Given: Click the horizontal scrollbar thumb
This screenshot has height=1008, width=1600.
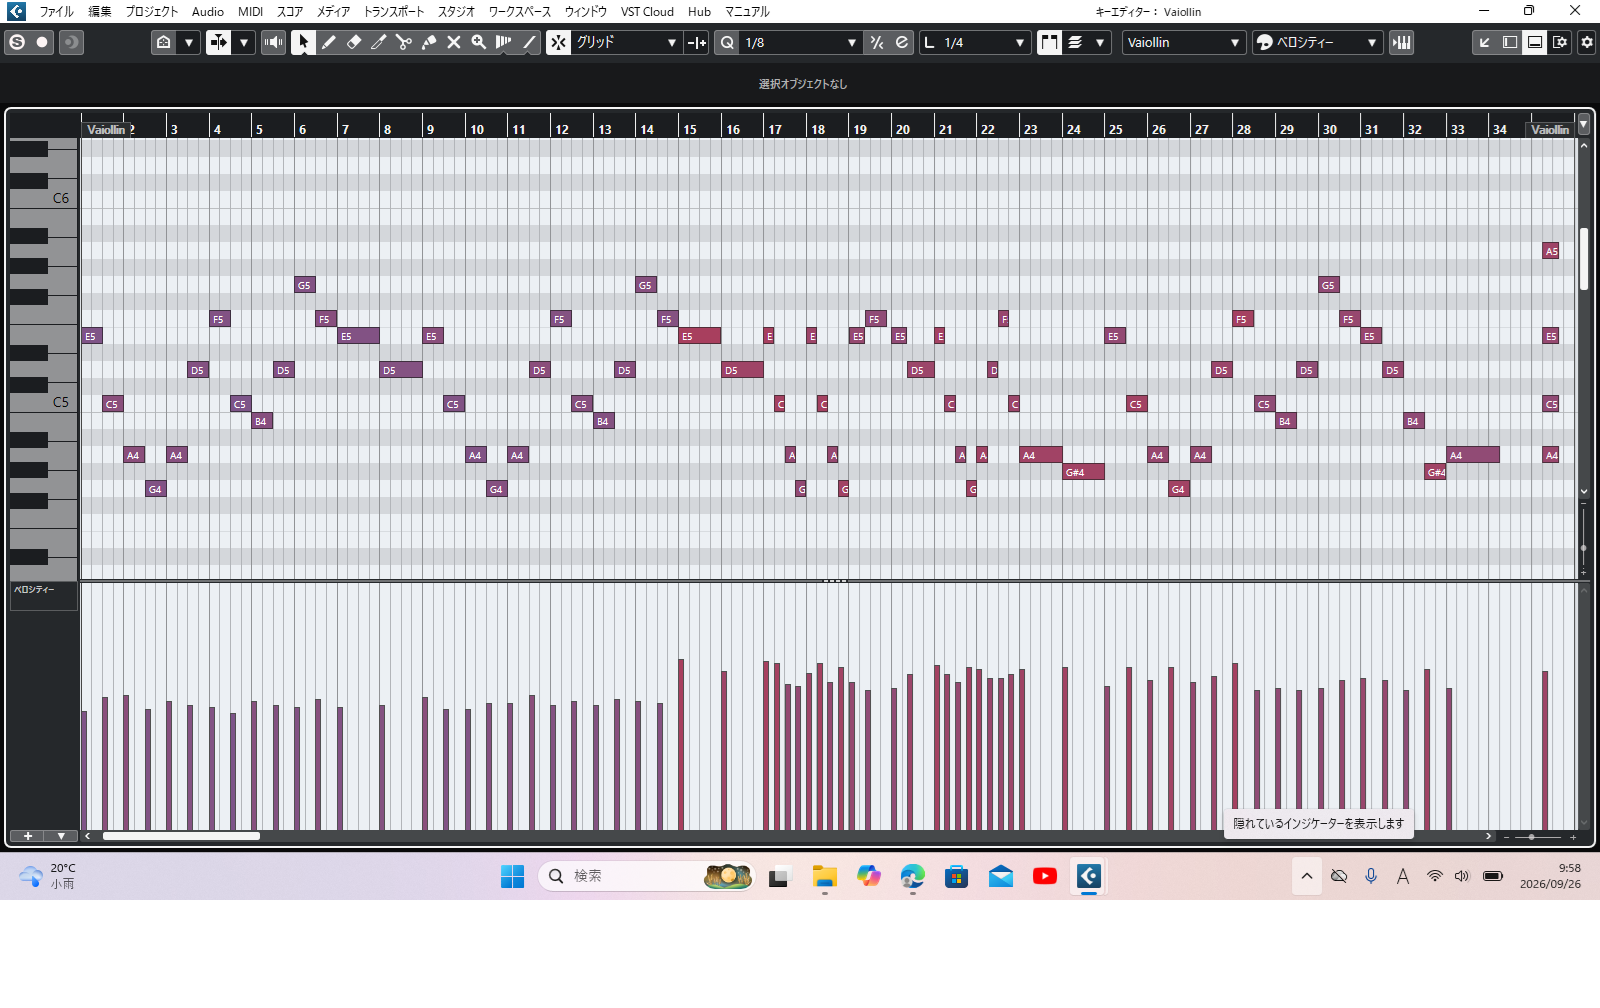Looking at the screenshot, I should coord(181,836).
